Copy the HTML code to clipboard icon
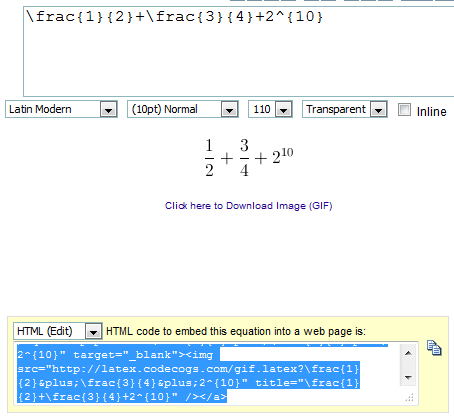 (434, 348)
